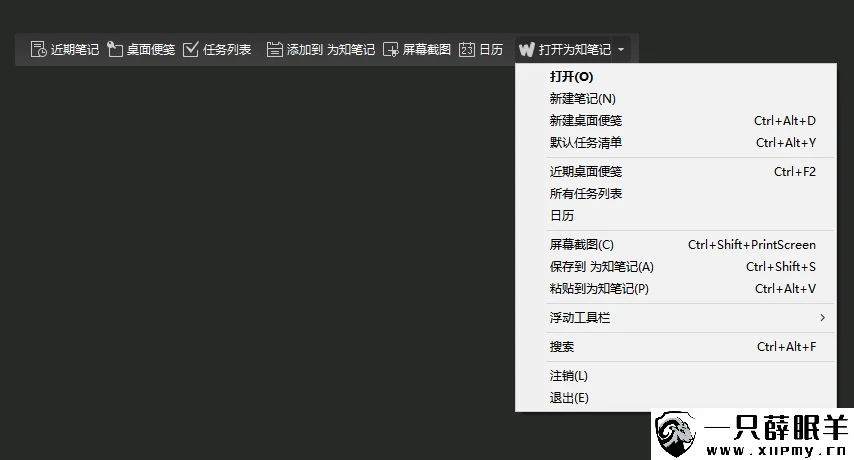
Task: Click the 桌面便笺 toolbar text
Action: click(151, 50)
